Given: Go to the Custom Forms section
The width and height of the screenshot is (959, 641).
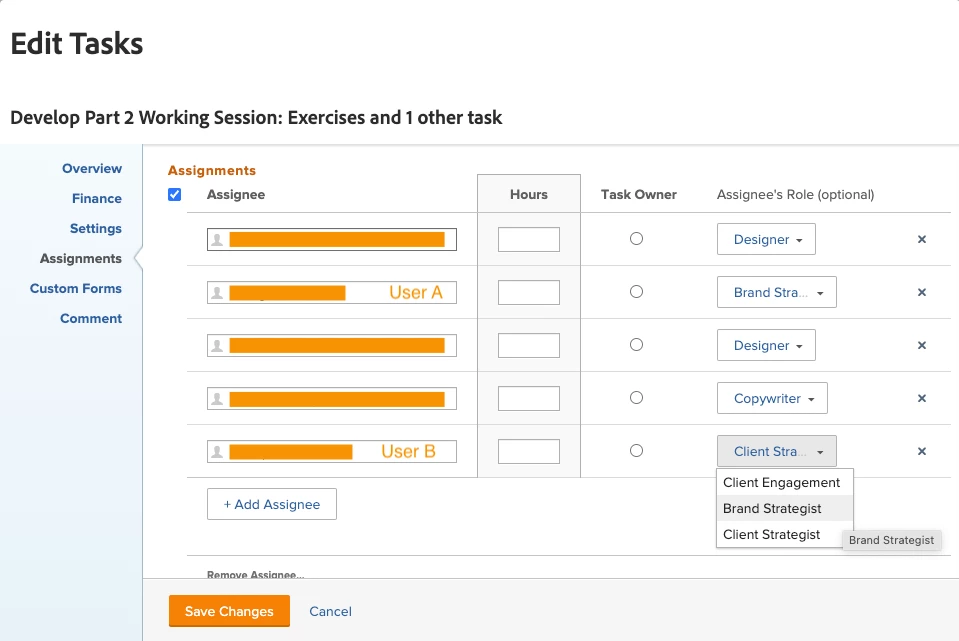Looking at the screenshot, I should 76,289.
